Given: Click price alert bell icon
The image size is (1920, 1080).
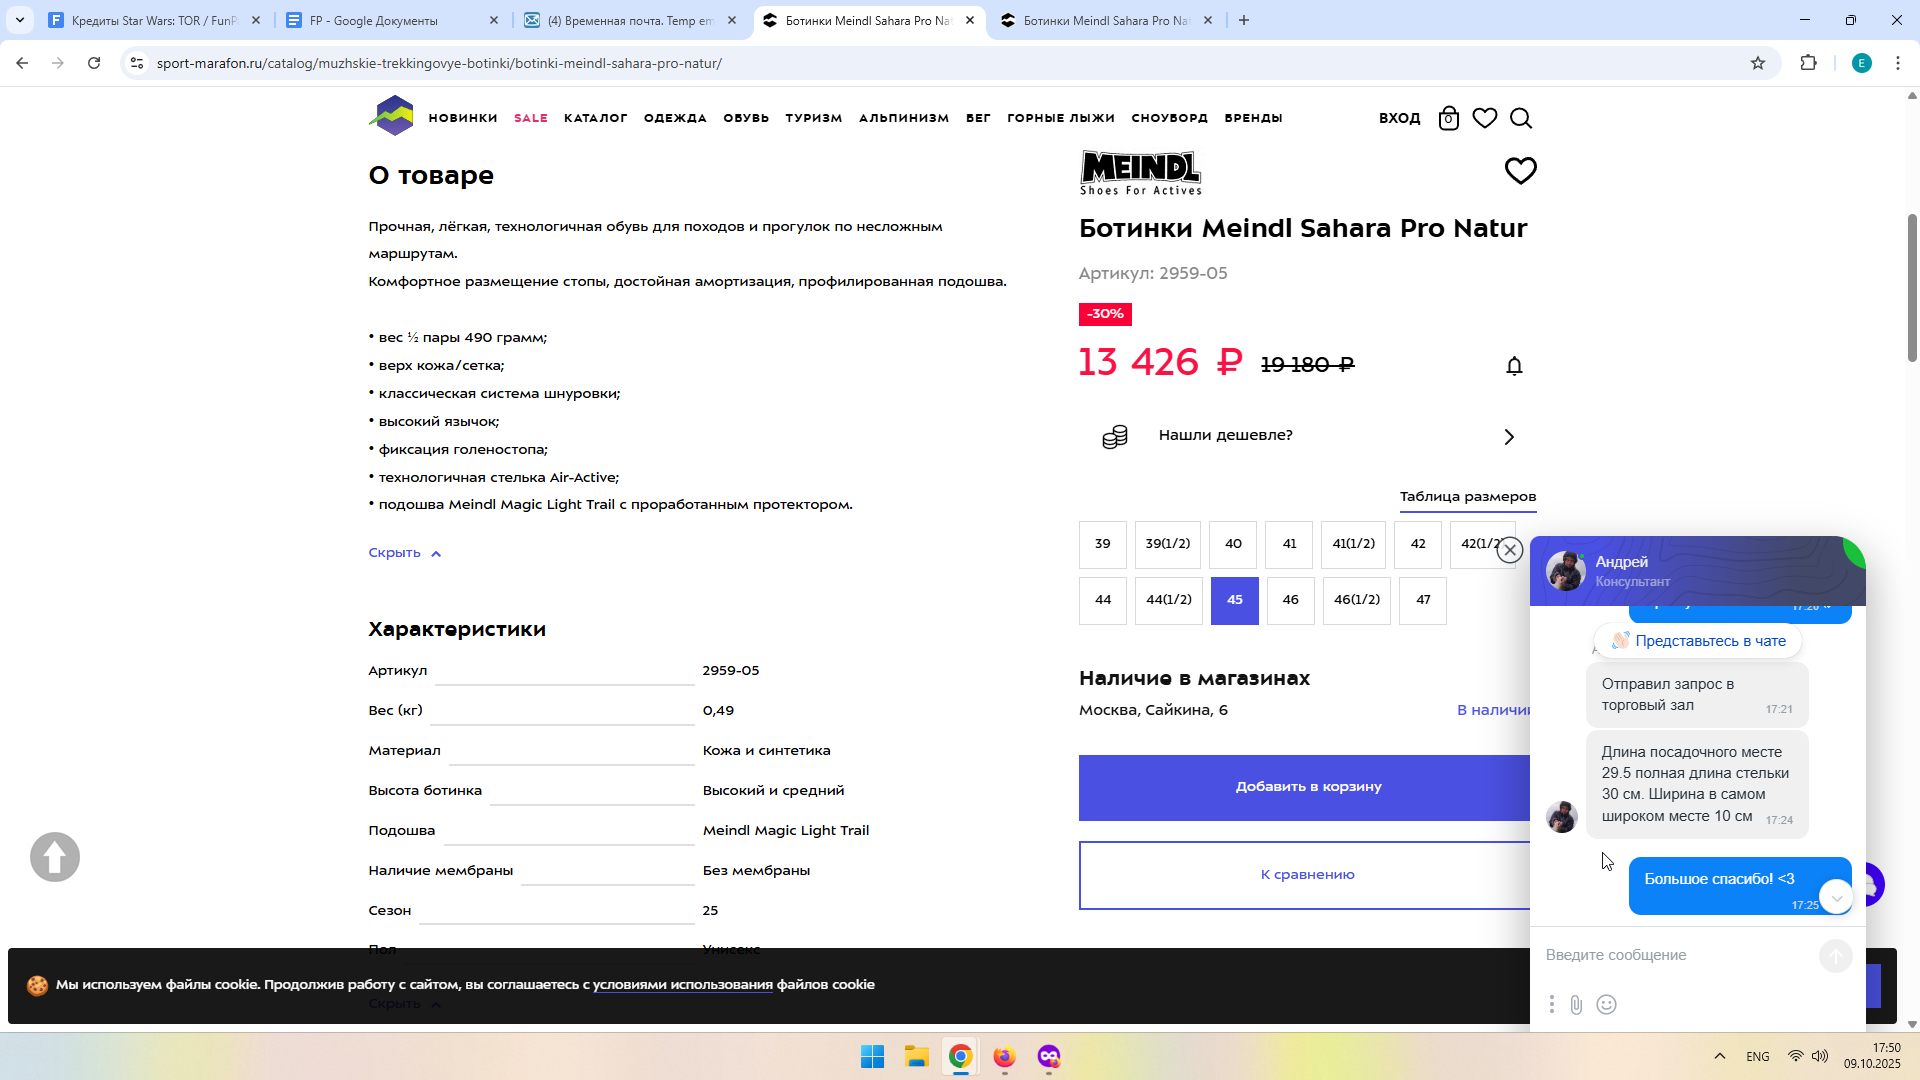Looking at the screenshot, I should pyautogui.click(x=1514, y=366).
